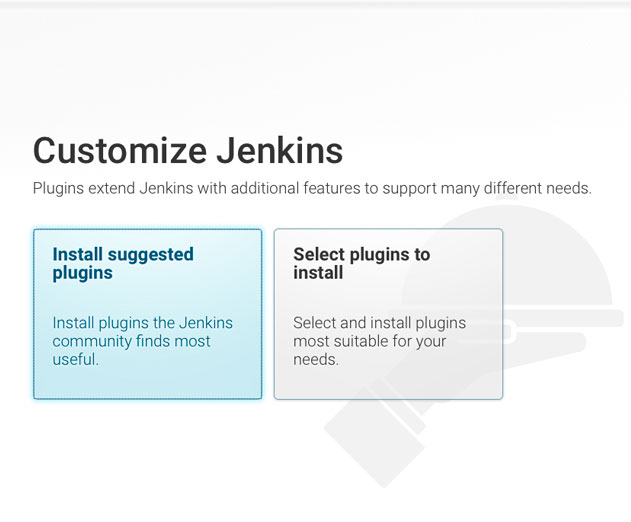
Task: Click the bold word 'plugins' under Install suggested
Action: 82,273
